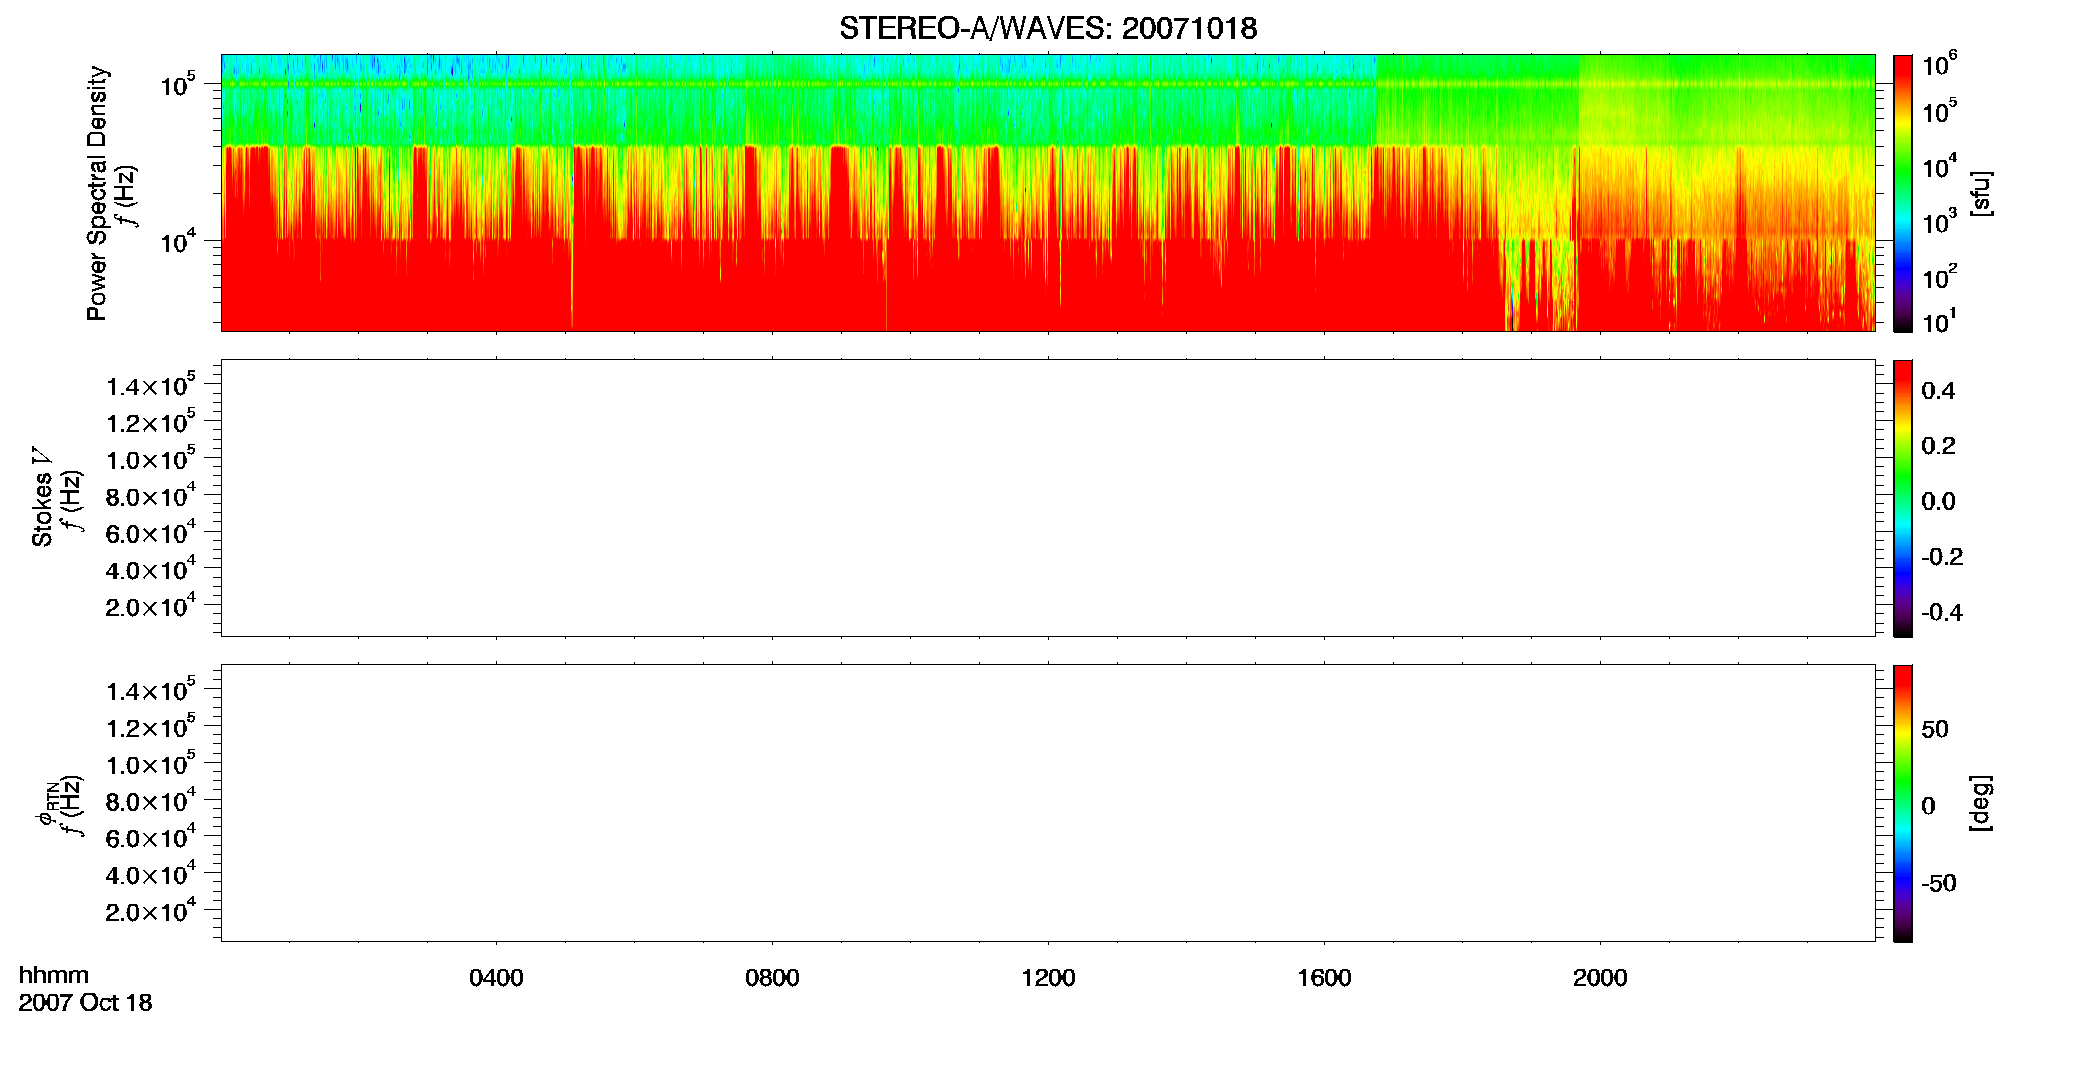Click the degrees color bar beside [deg]
This screenshot has height=1080, width=2096.
[x=1903, y=803]
